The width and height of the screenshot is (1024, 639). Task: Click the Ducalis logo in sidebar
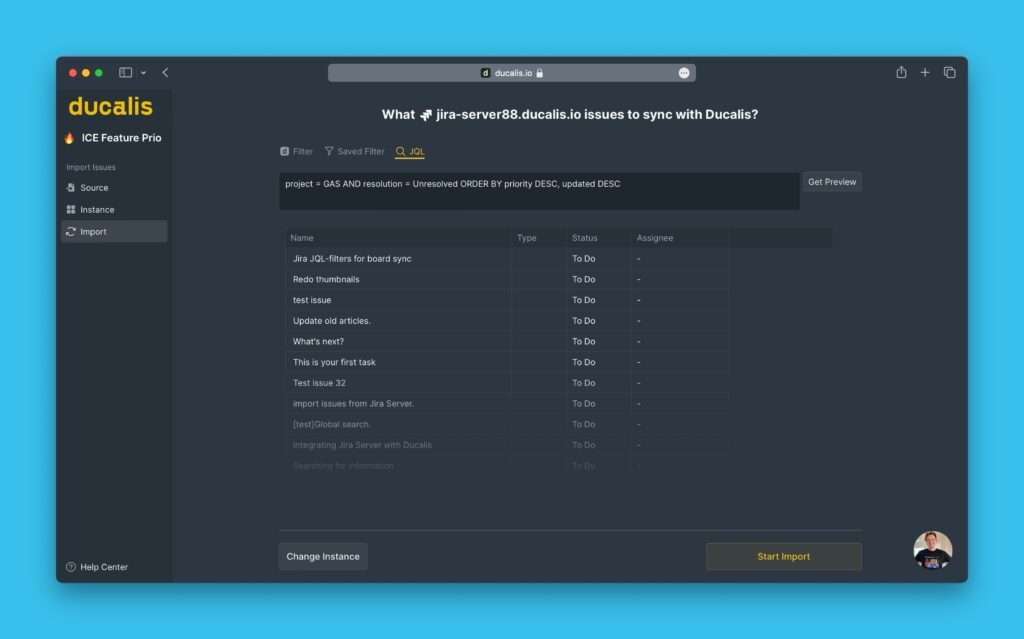click(x=110, y=106)
